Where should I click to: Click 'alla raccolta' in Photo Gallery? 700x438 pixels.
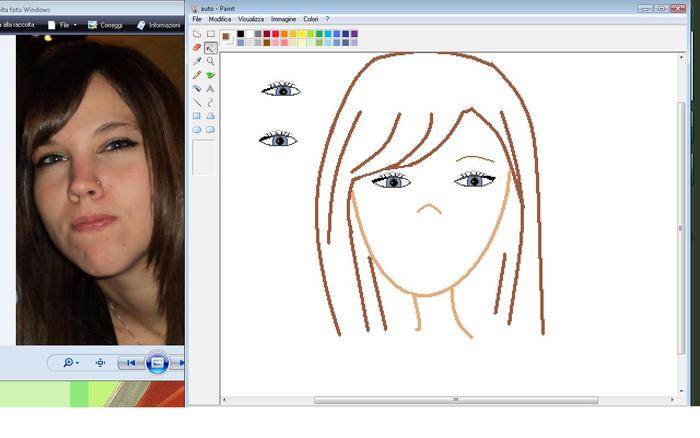[18, 25]
